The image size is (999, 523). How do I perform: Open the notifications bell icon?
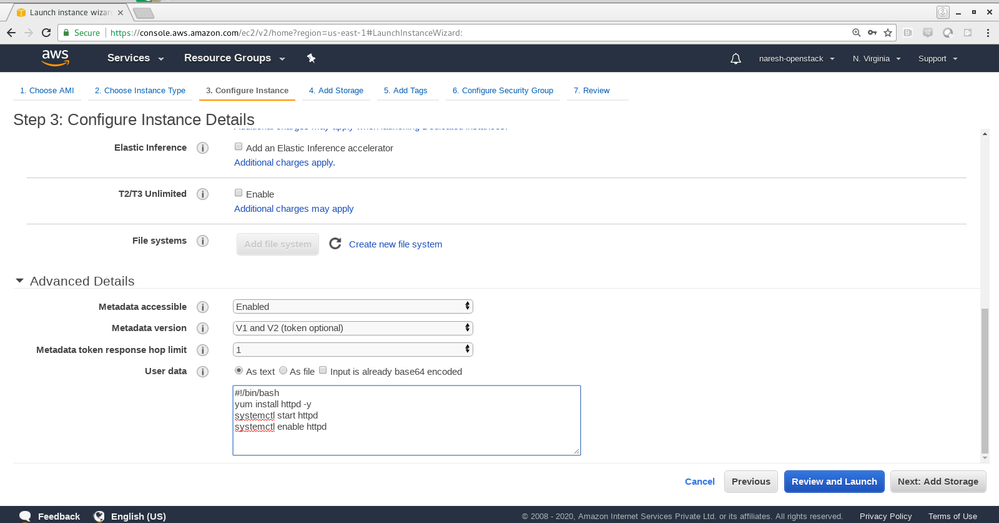pos(736,59)
